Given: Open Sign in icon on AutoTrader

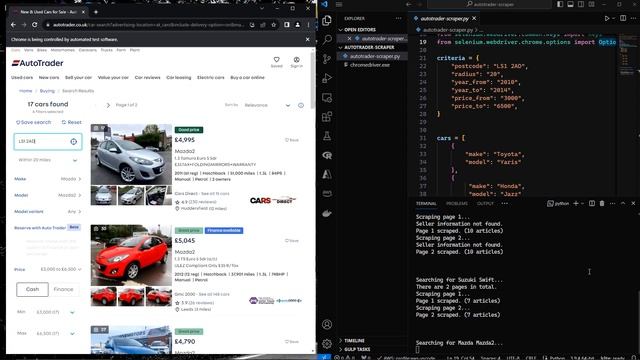Looking at the screenshot, I should 296,62.
